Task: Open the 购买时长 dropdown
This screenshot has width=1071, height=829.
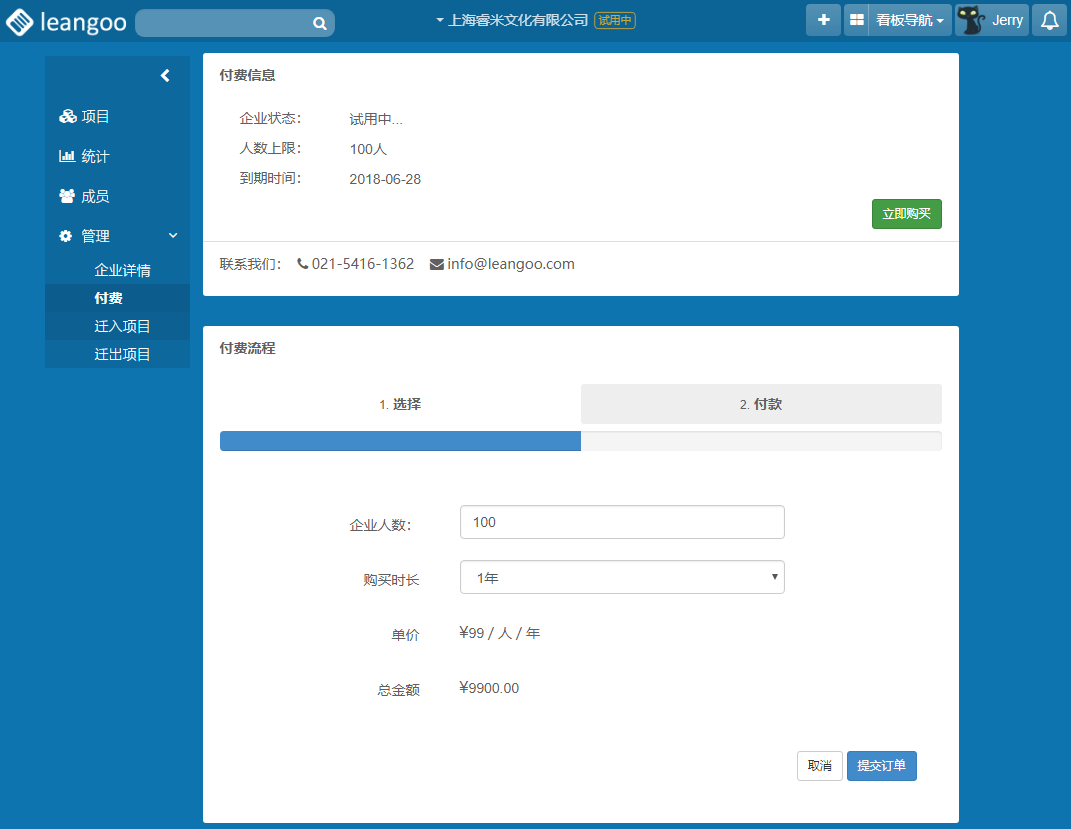Action: click(622, 577)
